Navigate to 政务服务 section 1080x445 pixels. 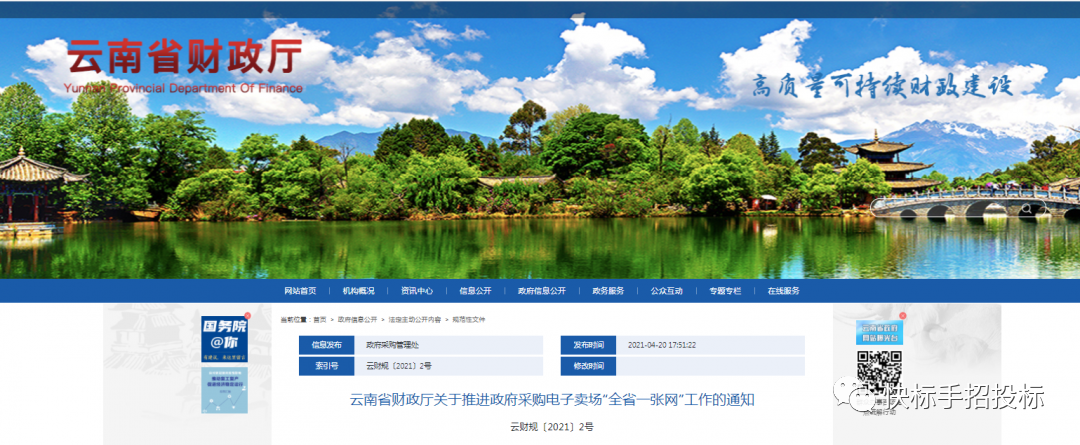point(608,291)
